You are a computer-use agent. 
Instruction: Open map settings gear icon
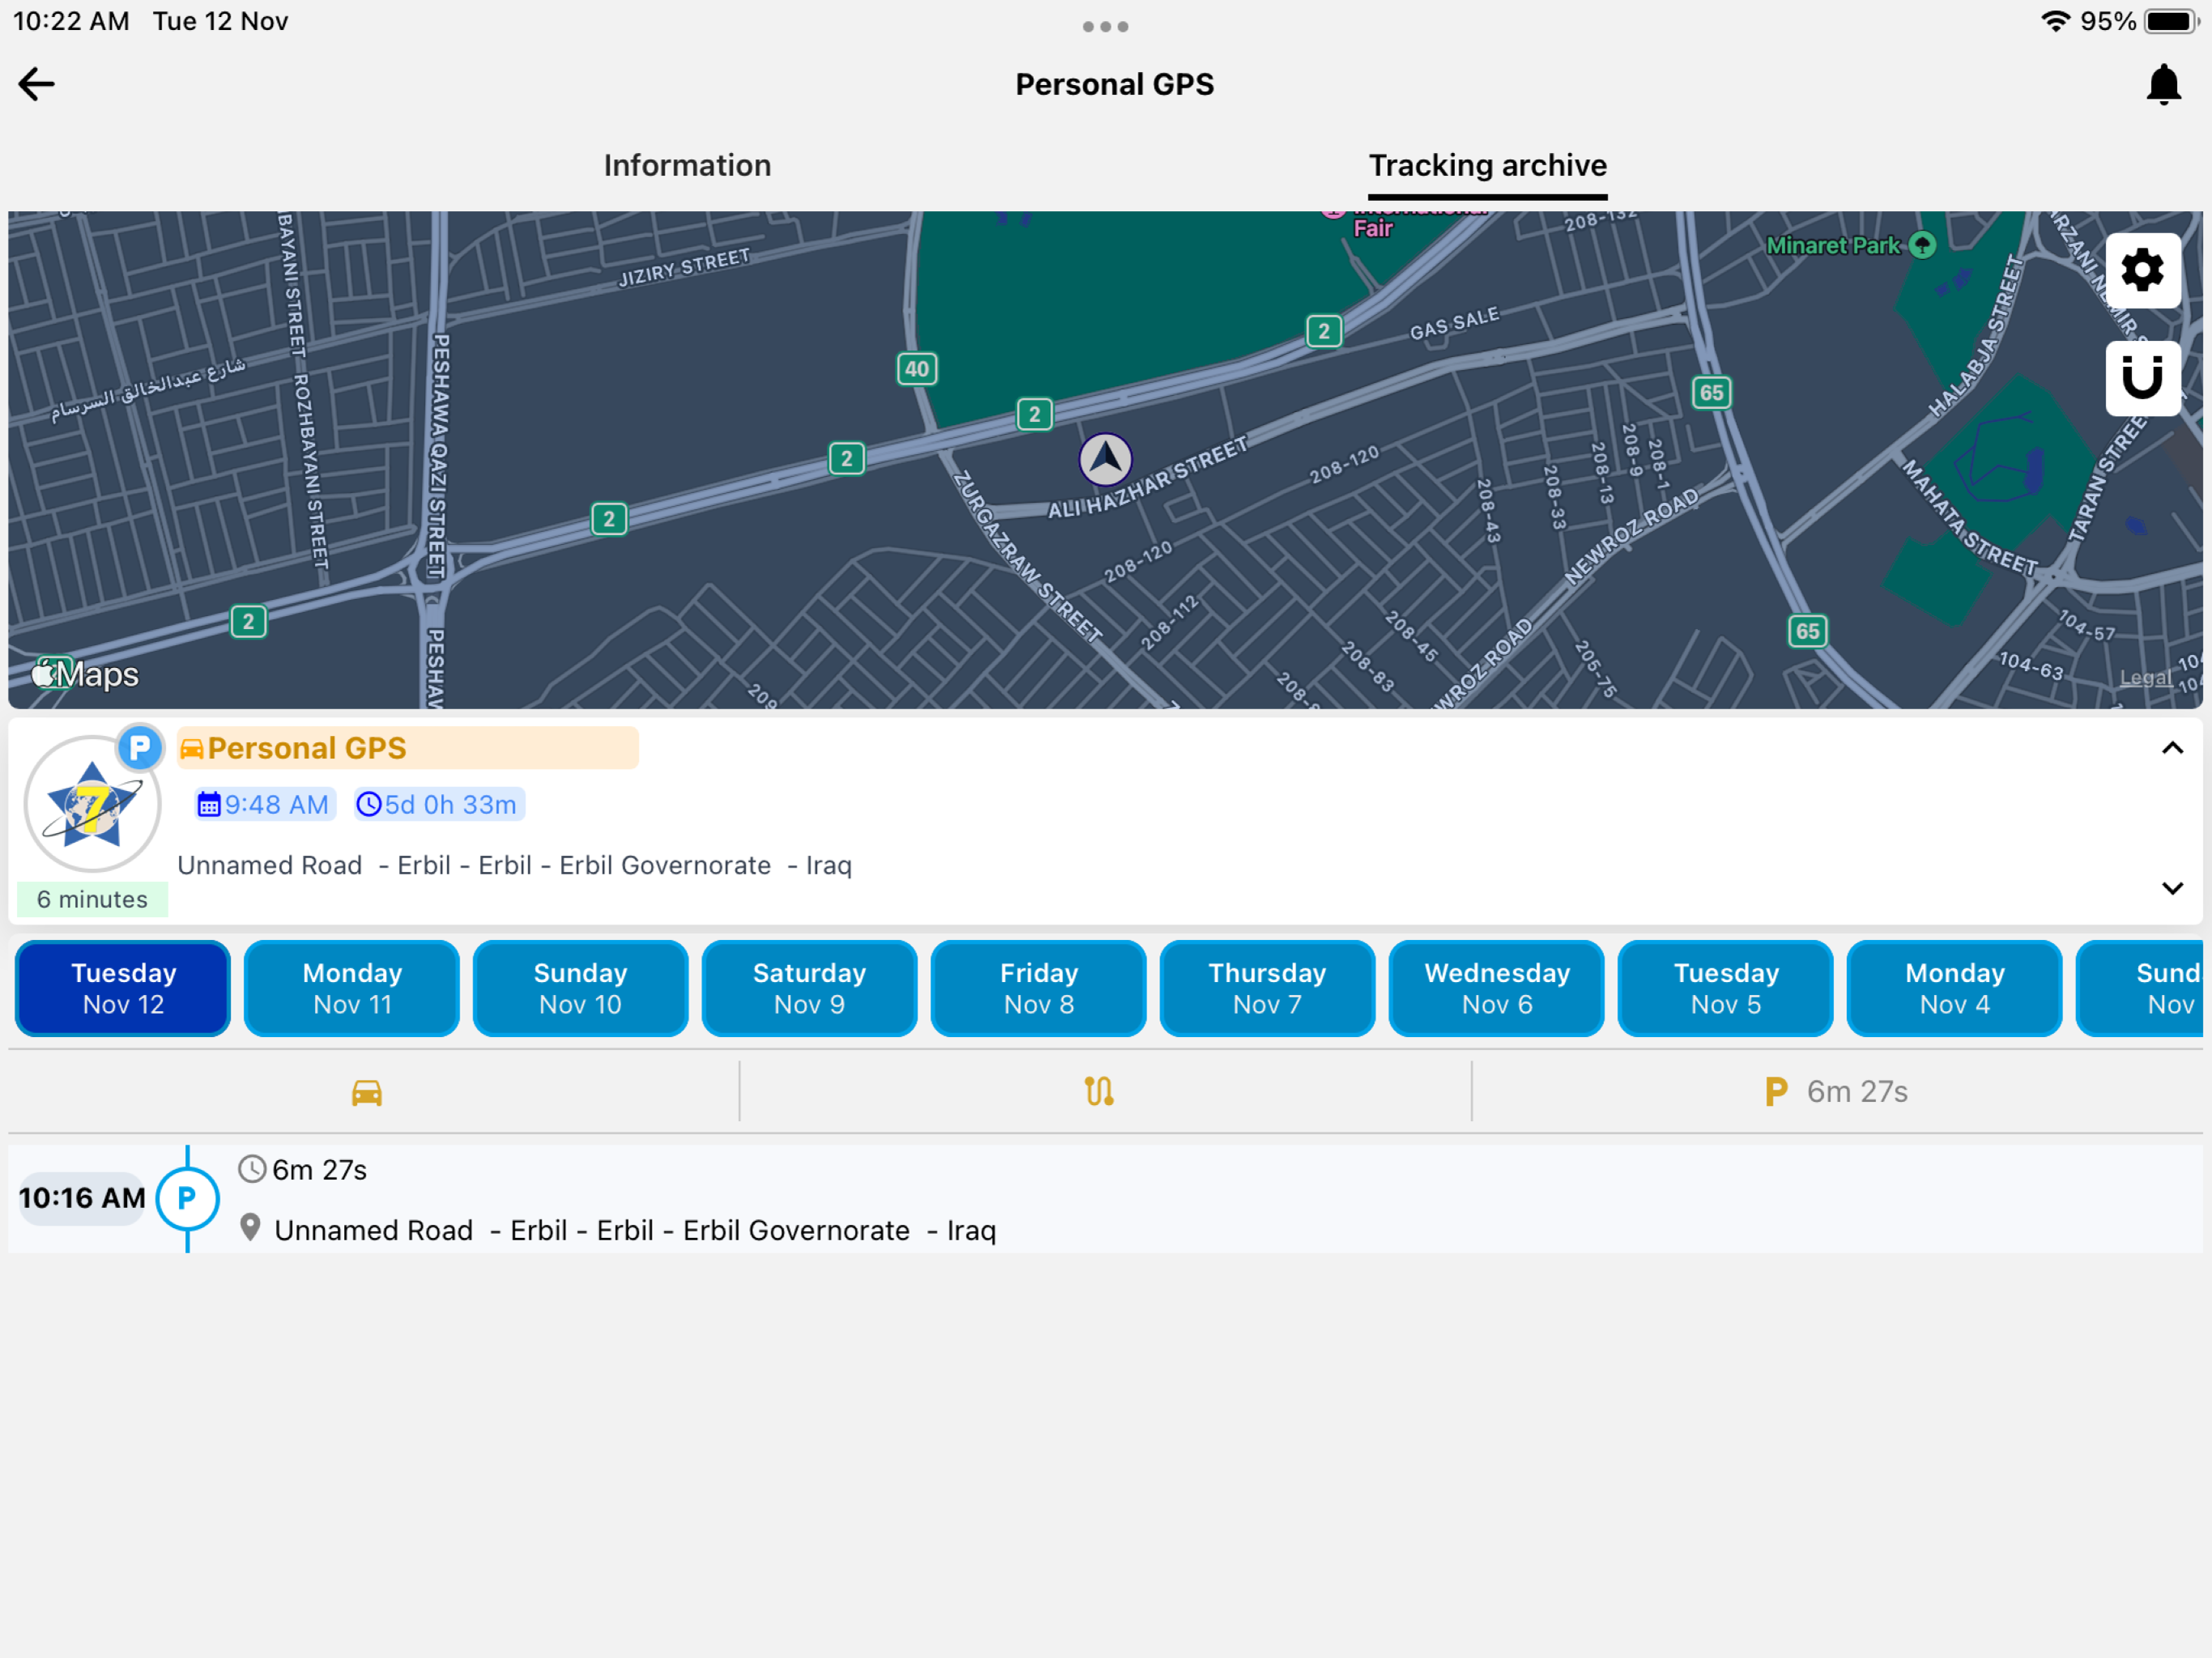(x=2142, y=270)
